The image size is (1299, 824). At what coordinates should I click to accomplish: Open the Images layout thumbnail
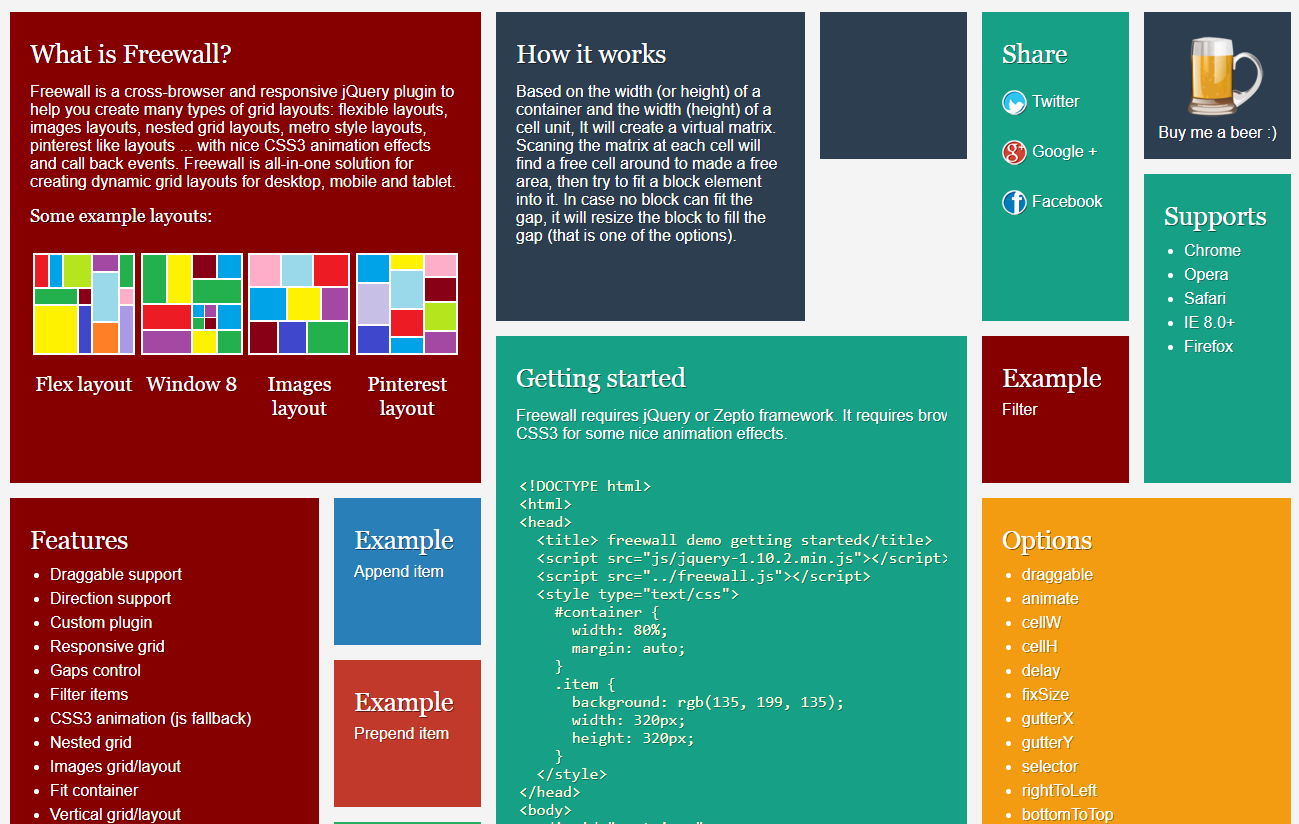(x=299, y=304)
